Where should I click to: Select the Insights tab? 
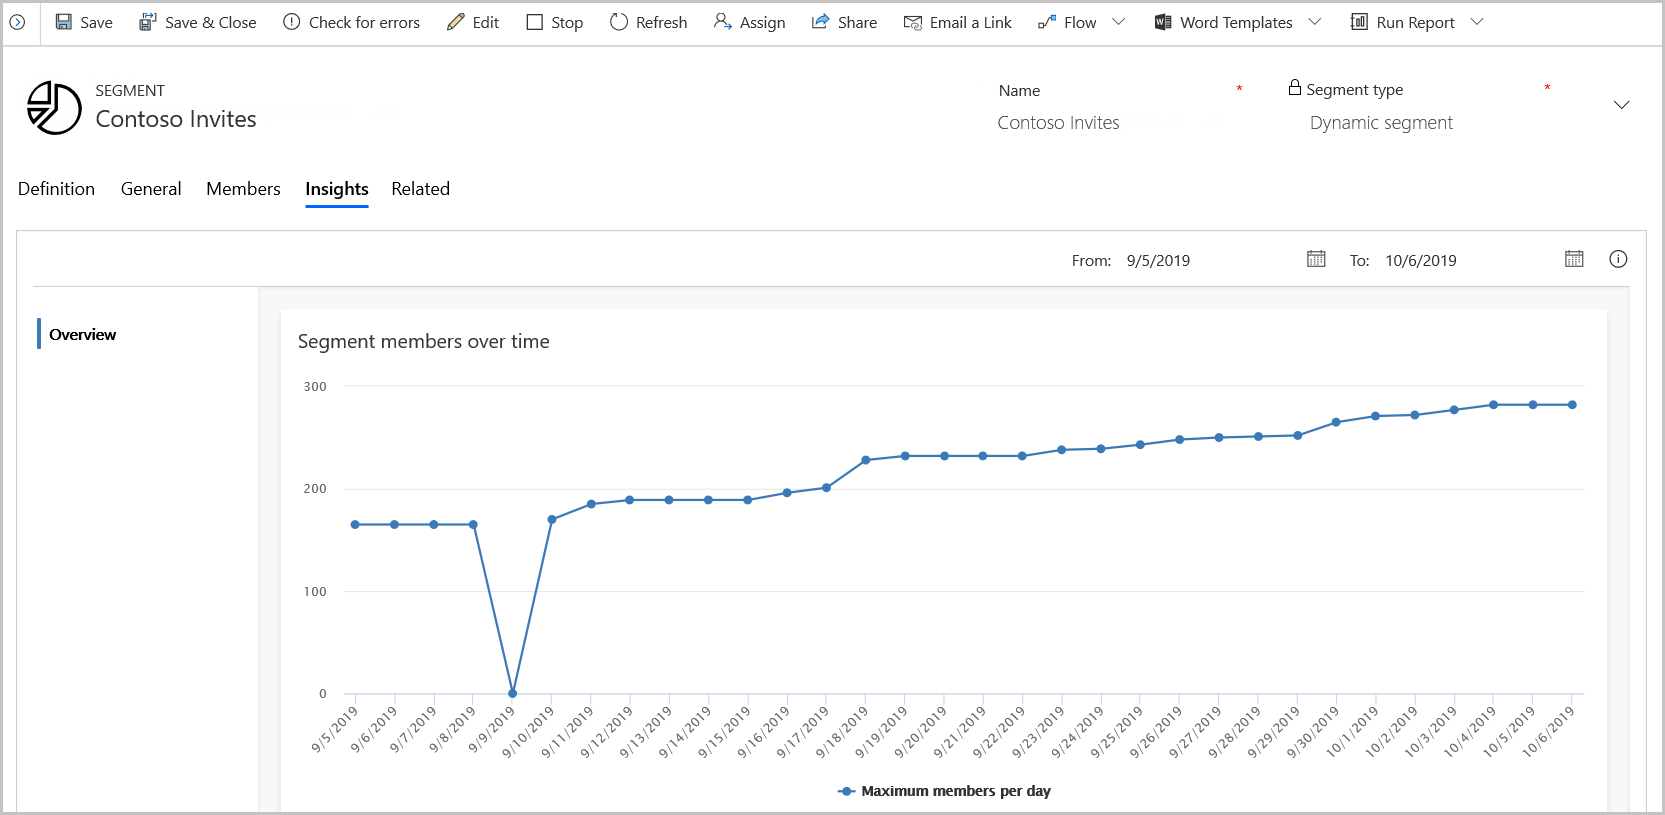[x=337, y=189]
